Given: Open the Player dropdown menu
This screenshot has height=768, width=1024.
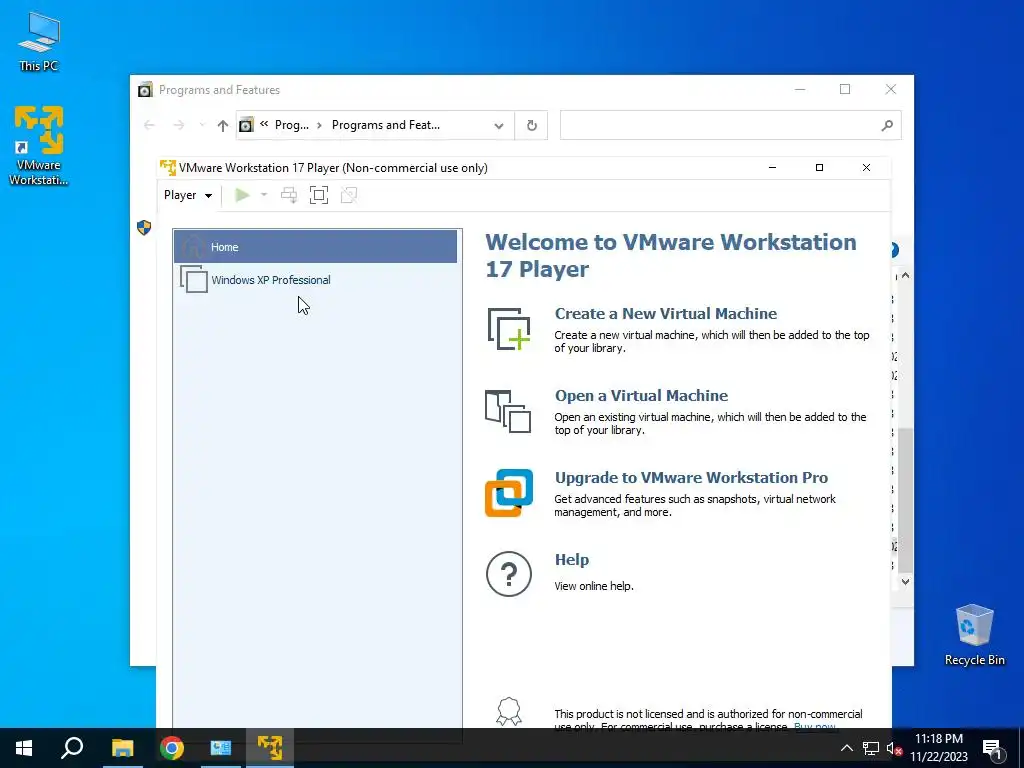Looking at the screenshot, I should pos(188,195).
